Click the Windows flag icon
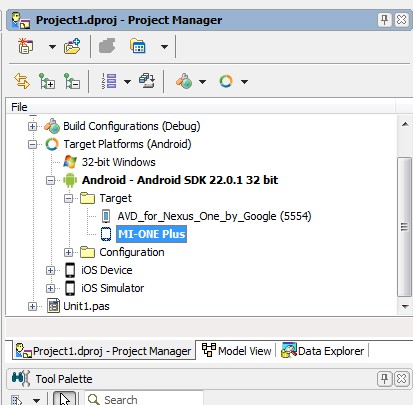This screenshot has width=413, height=405. (x=70, y=162)
